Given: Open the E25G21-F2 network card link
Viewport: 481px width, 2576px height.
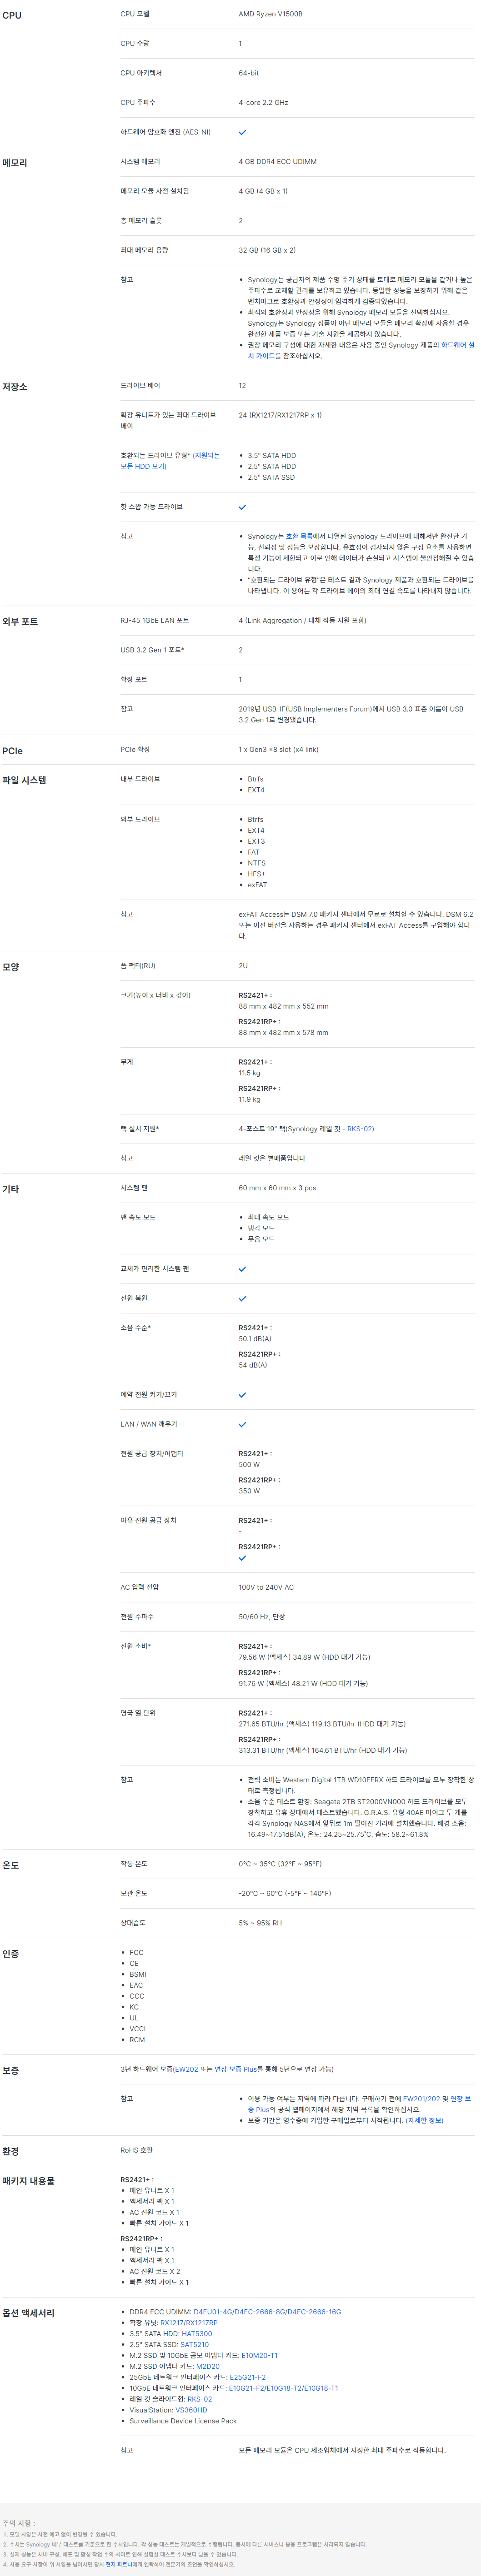Looking at the screenshot, I should click(x=248, y=2377).
